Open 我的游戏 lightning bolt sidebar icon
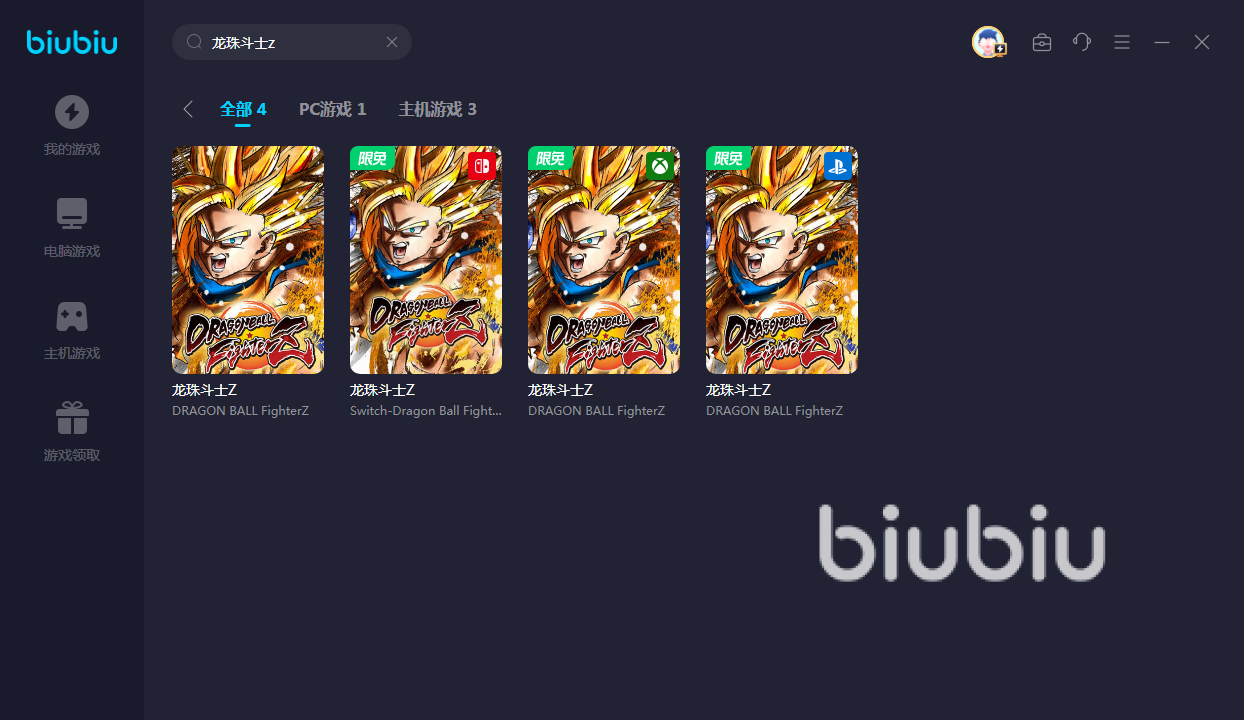 coord(72,112)
